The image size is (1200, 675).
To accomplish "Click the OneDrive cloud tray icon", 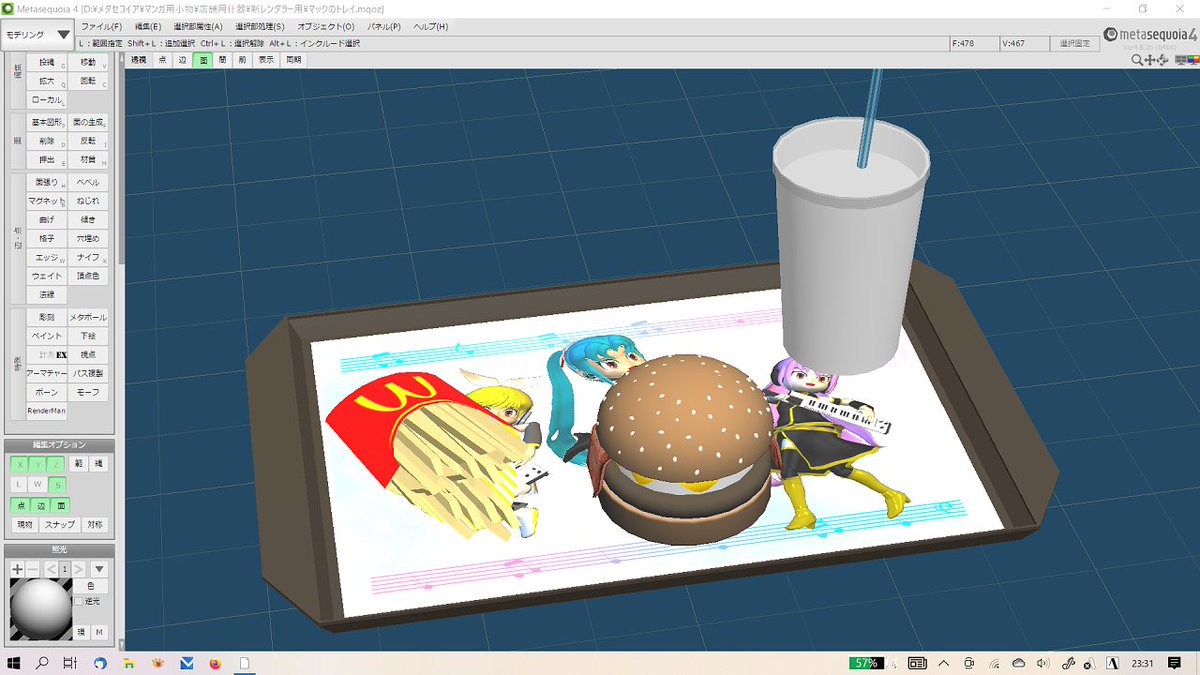I will (1019, 663).
